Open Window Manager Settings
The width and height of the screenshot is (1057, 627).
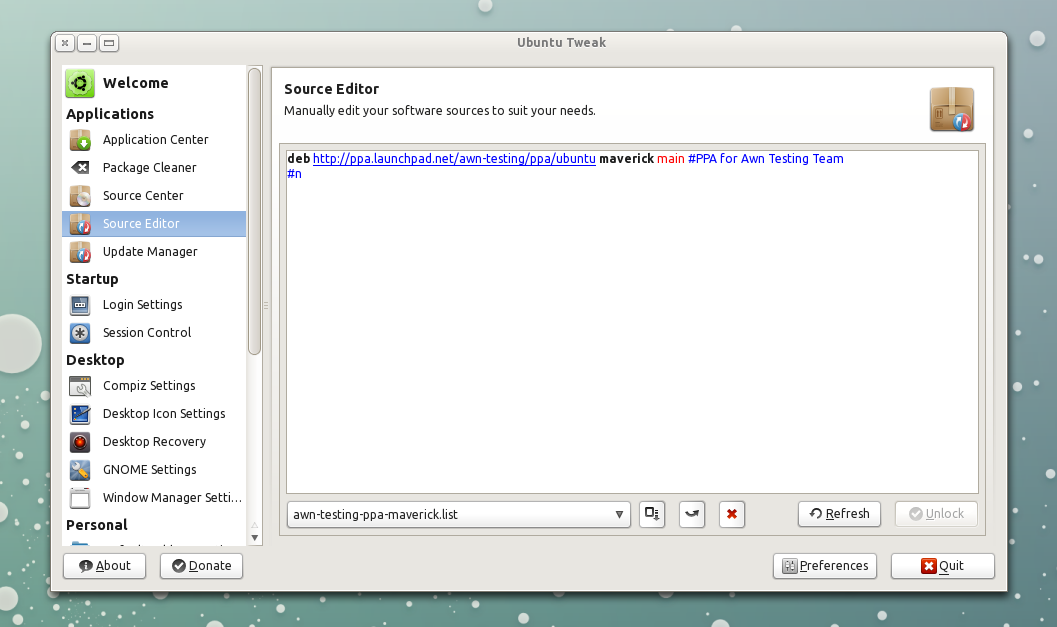[154, 498]
